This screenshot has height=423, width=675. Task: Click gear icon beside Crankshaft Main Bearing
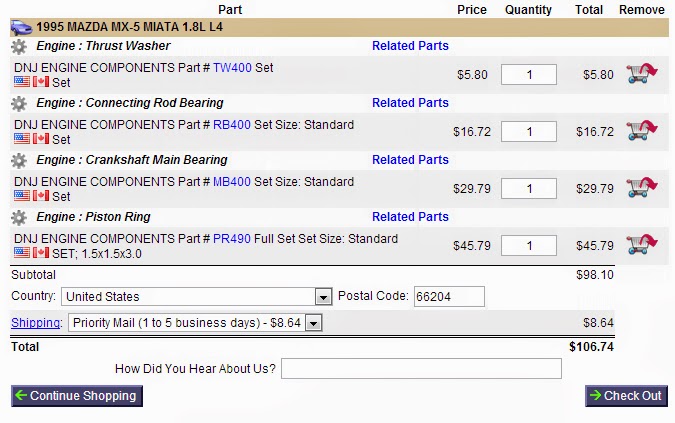19,160
